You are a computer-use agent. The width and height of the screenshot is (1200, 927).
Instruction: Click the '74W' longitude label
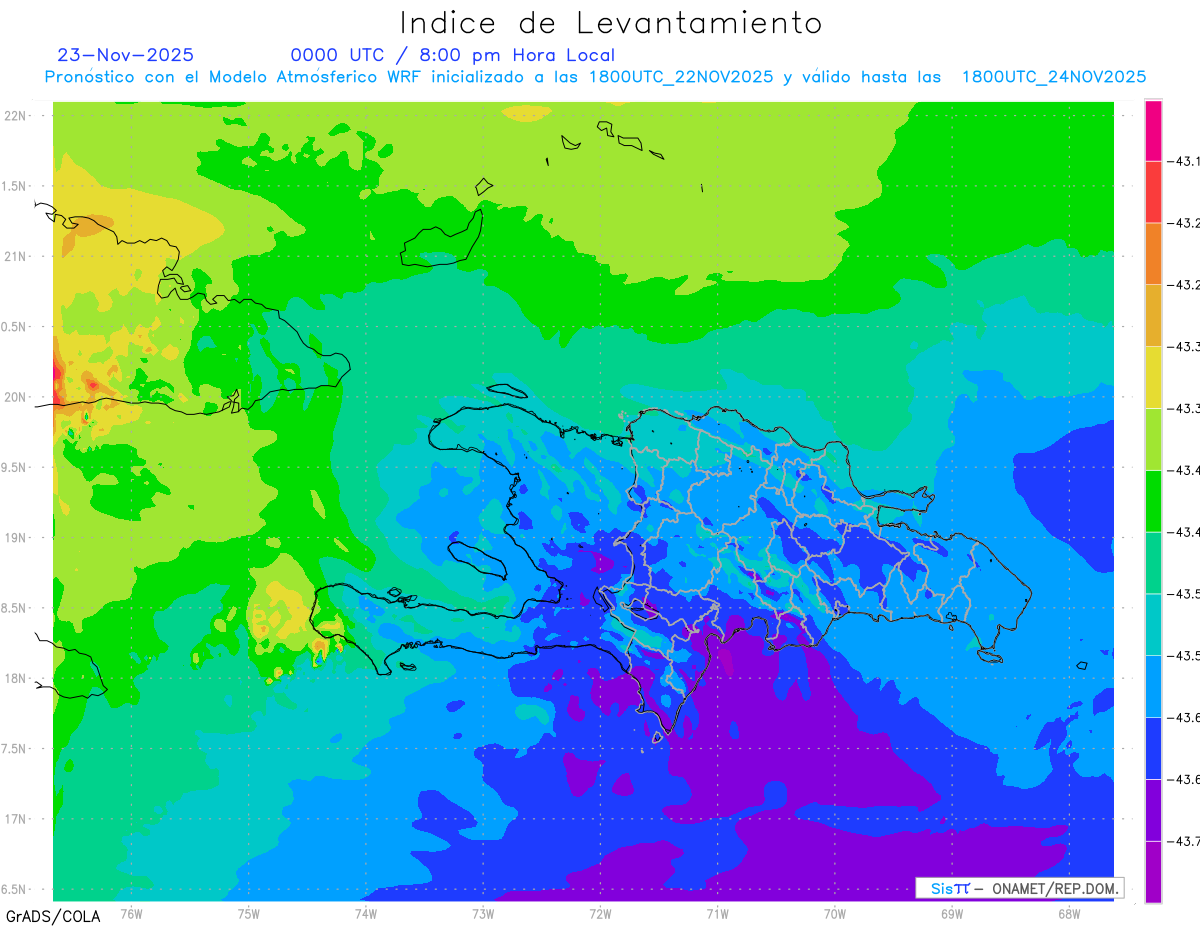(x=365, y=914)
